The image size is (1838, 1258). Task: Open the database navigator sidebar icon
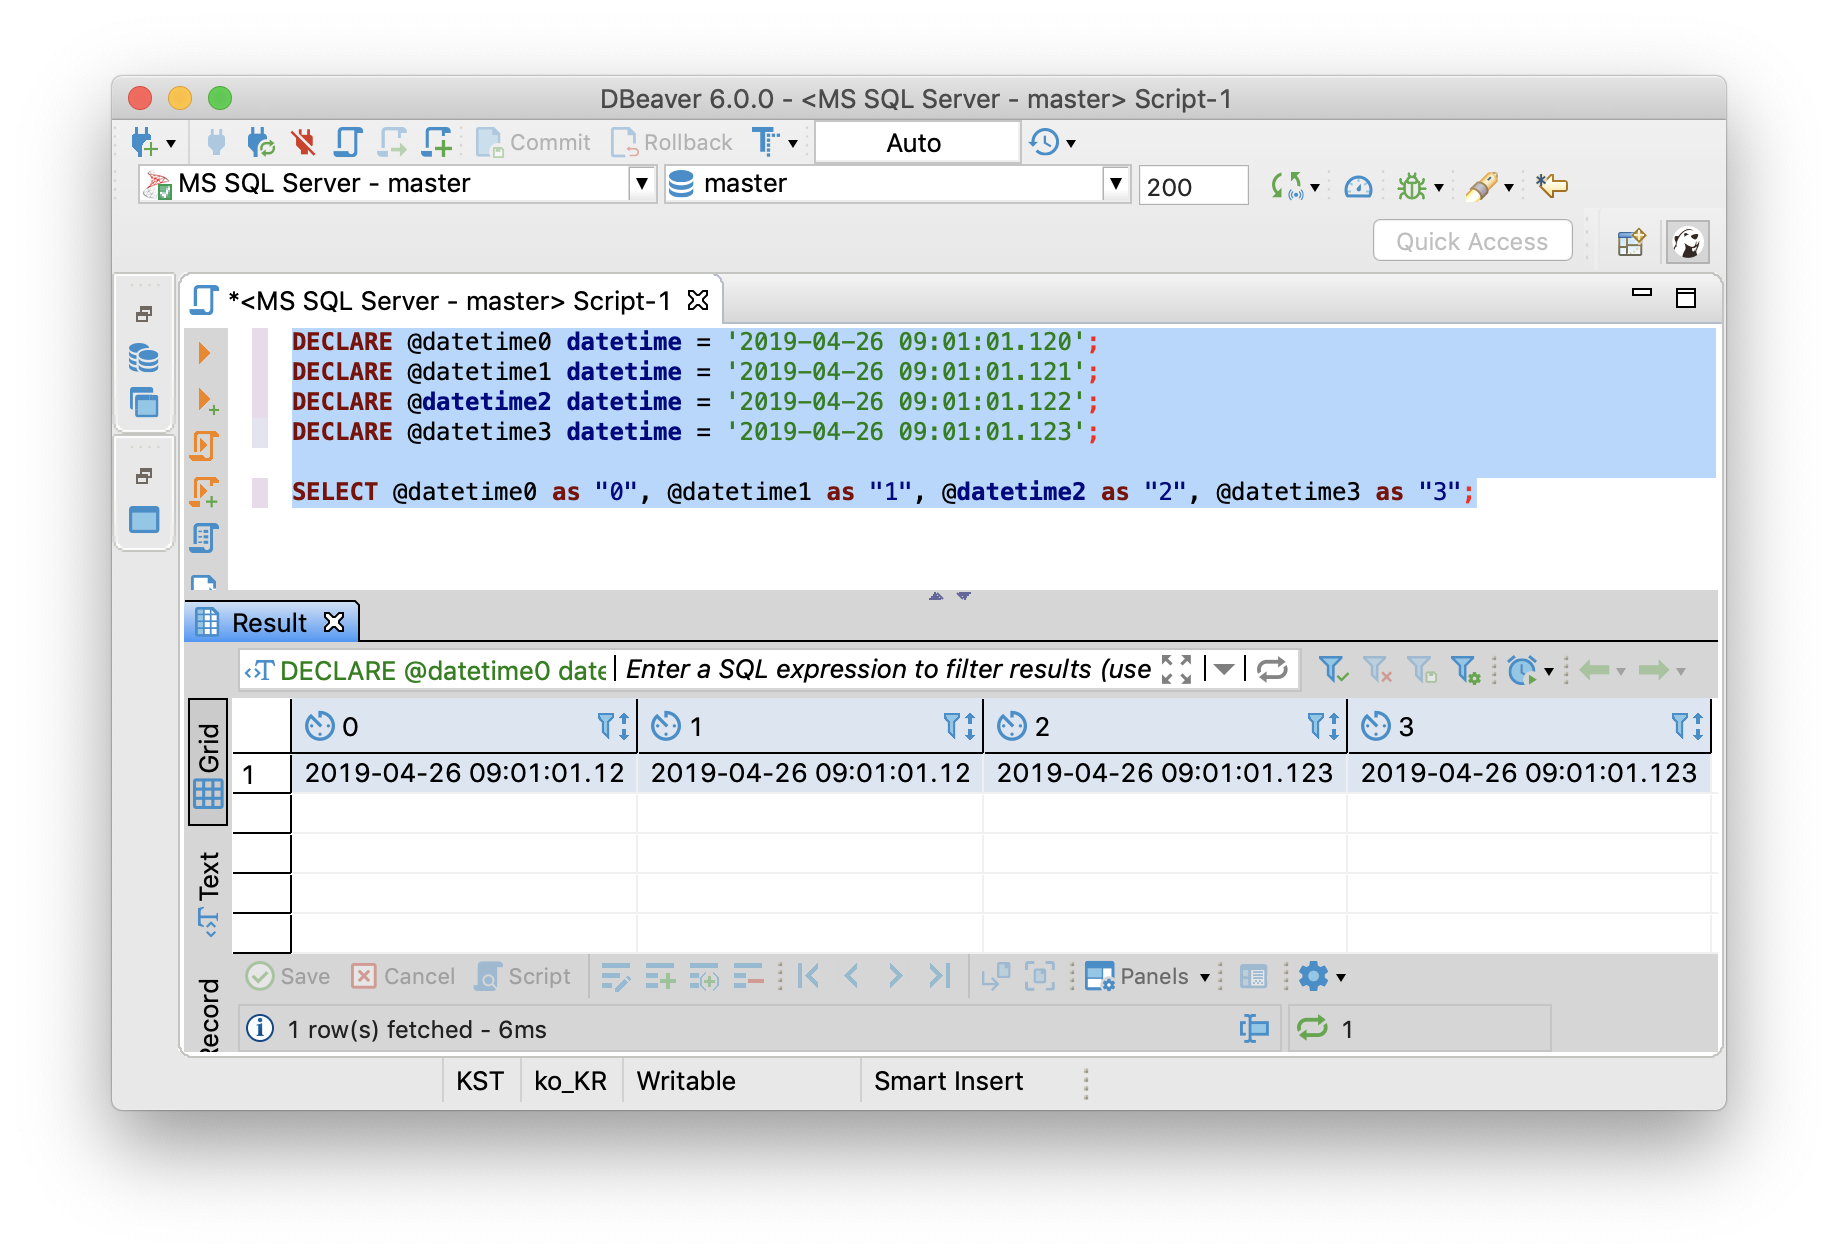point(144,358)
